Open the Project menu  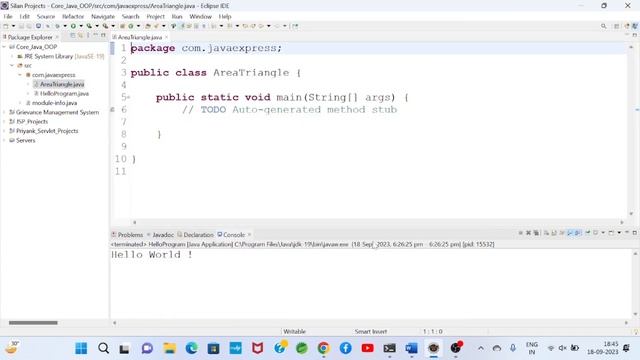tap(156, 16)
